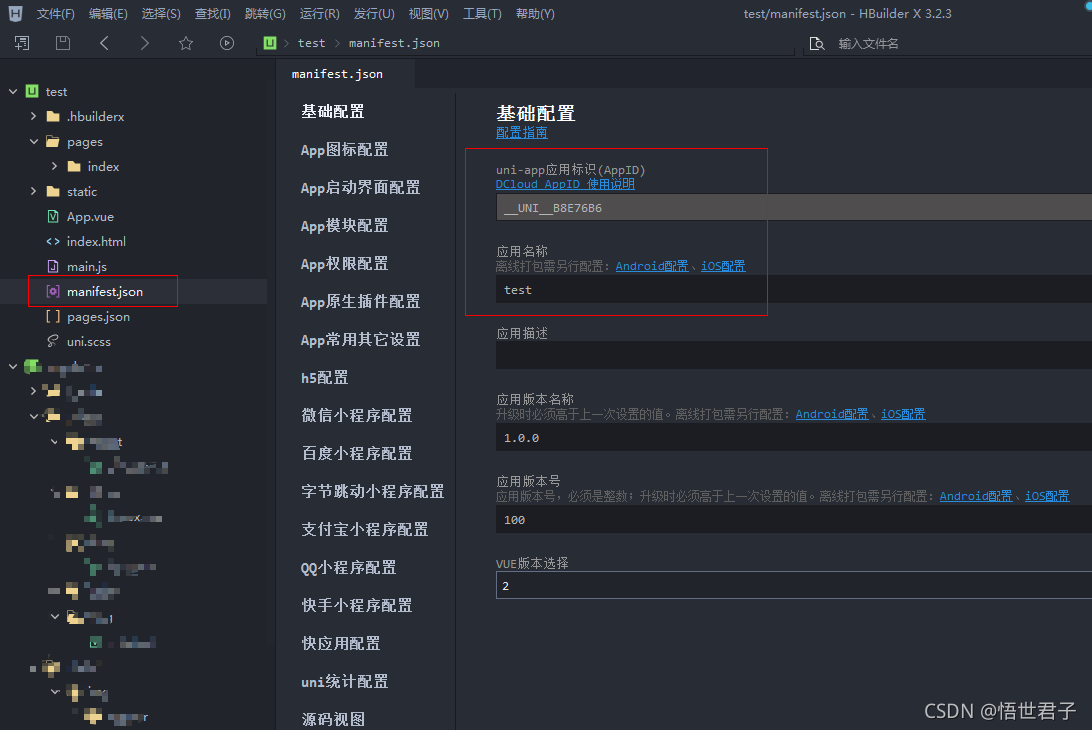
Task: Click the pages.json bracket icon
Action: (53, 317)
